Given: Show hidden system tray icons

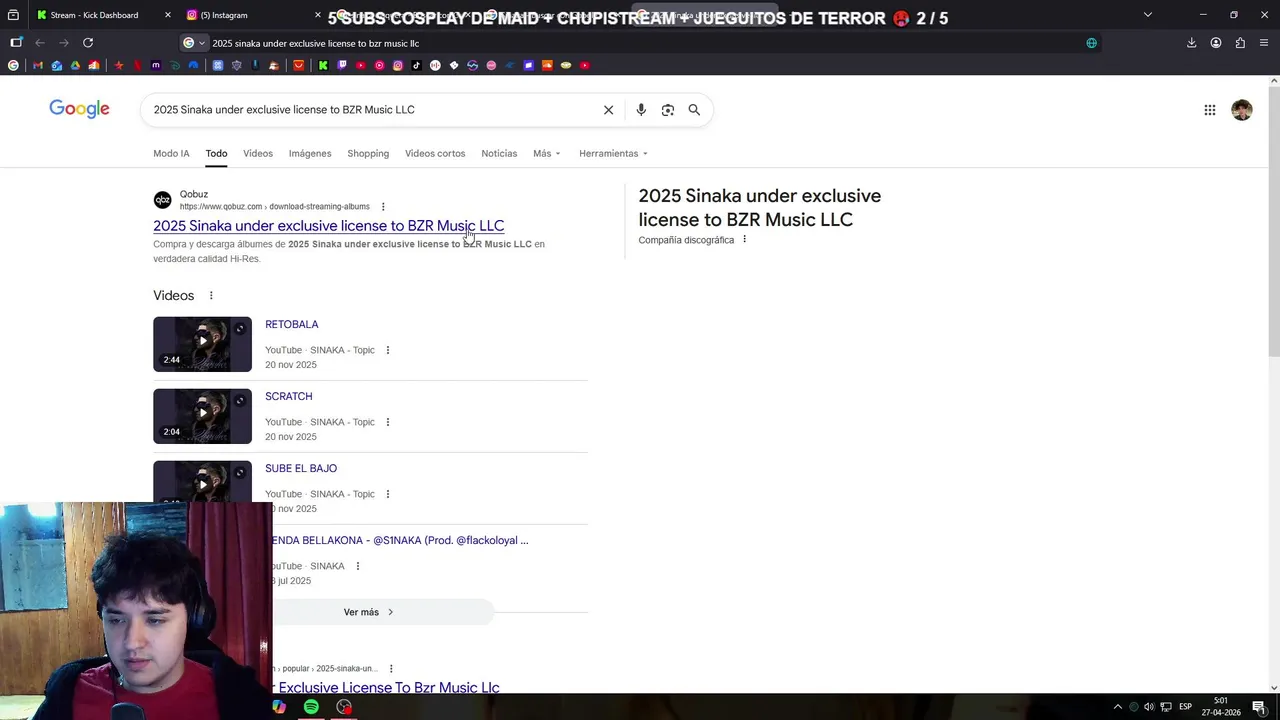Looking at the screenshot, I should tap(1118, 707).
